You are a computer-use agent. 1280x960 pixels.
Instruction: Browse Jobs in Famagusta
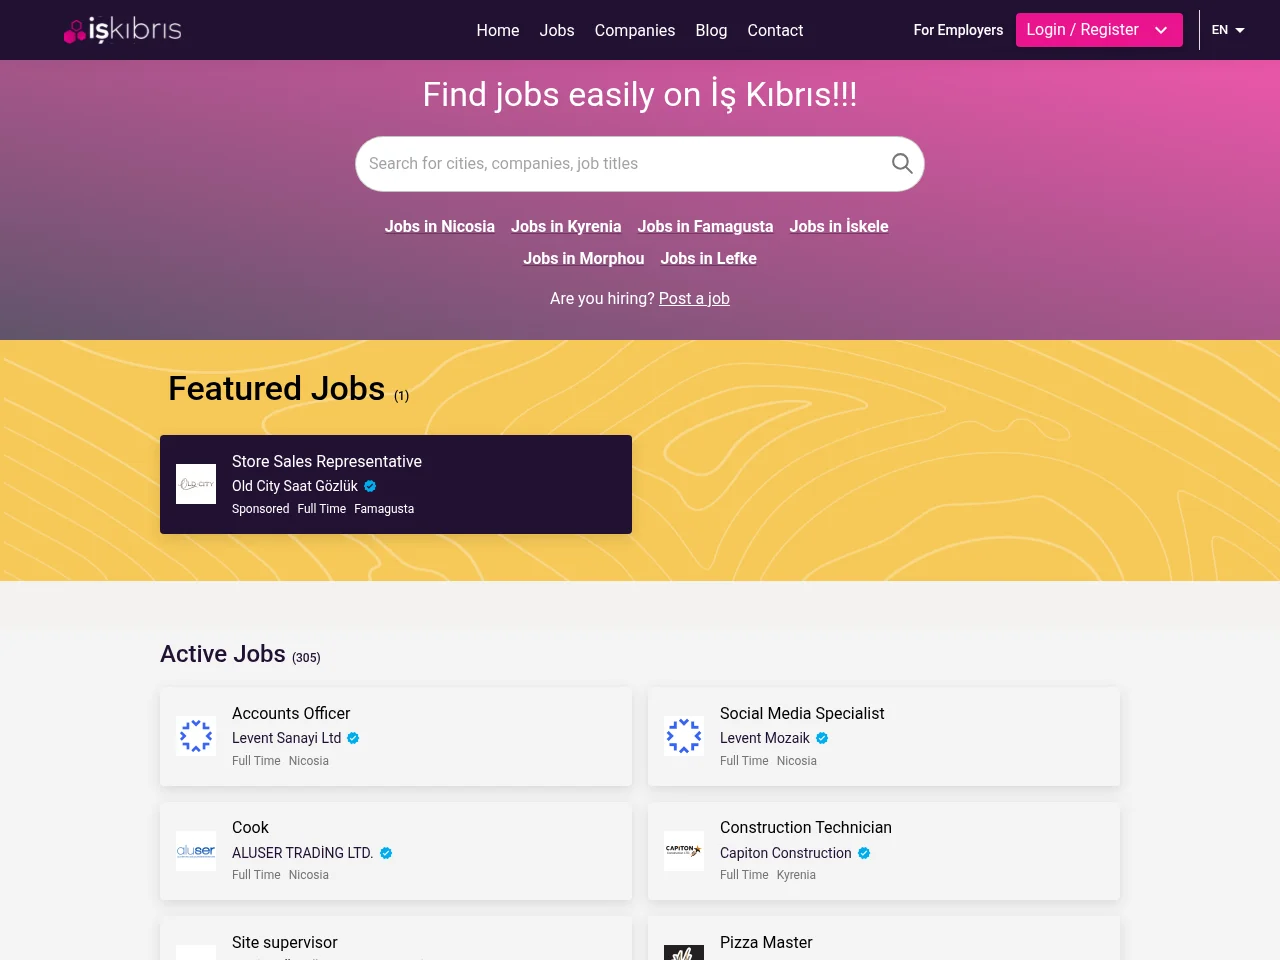(705, 226)
